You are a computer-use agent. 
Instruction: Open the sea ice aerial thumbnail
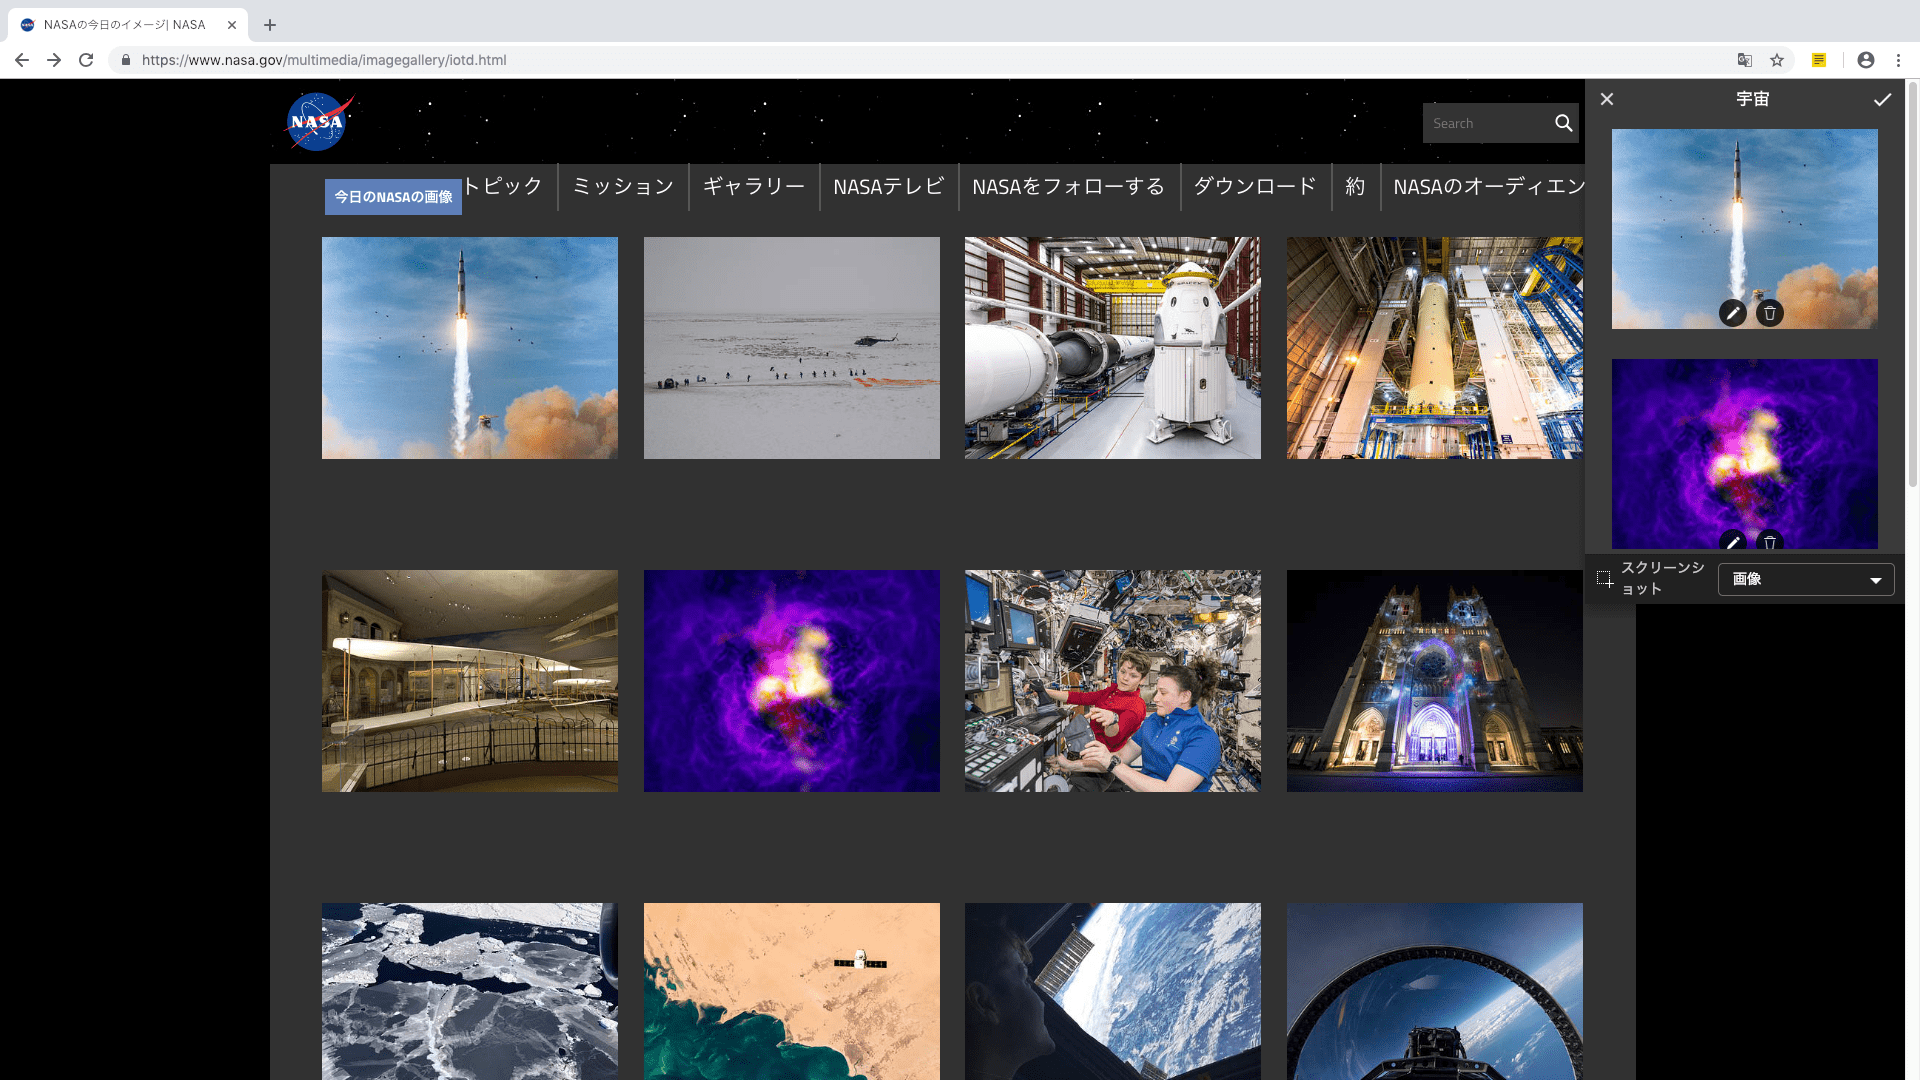coord(470,991)
